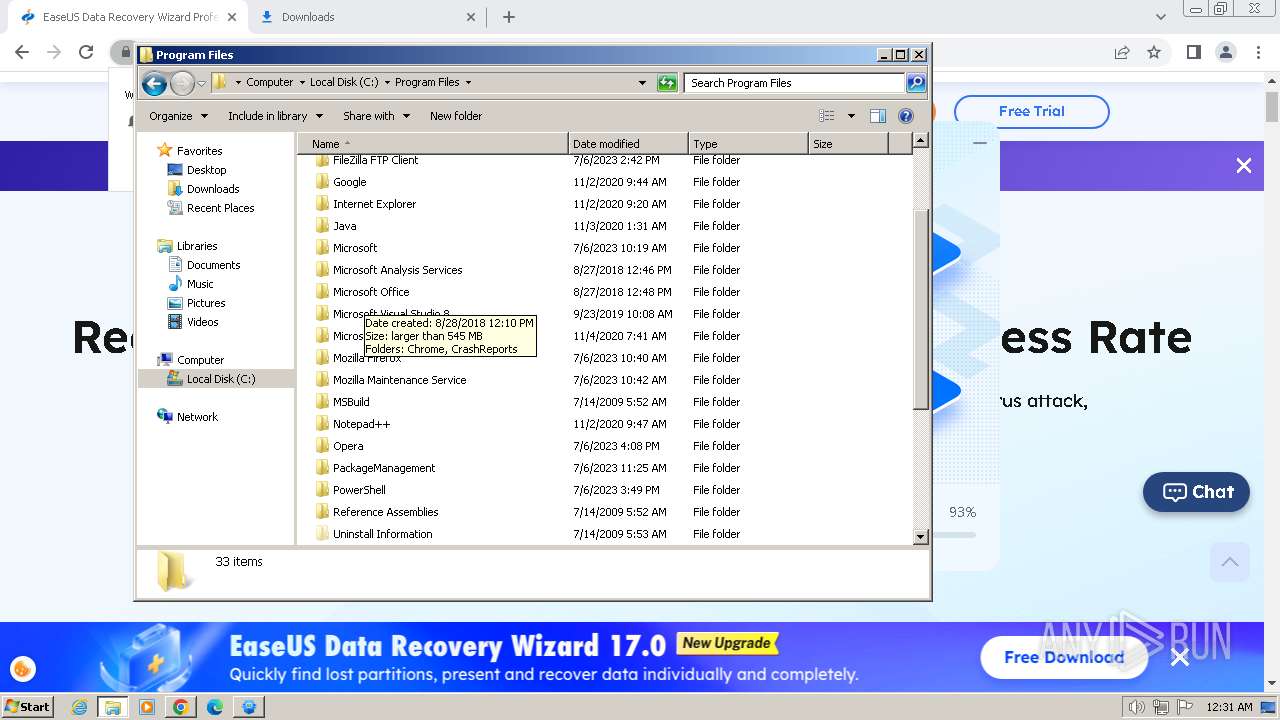Image resolution: width=1280 pixels, height=720 pixels.
Task: Click the browser reload icon
Action: tap(86, 52)
